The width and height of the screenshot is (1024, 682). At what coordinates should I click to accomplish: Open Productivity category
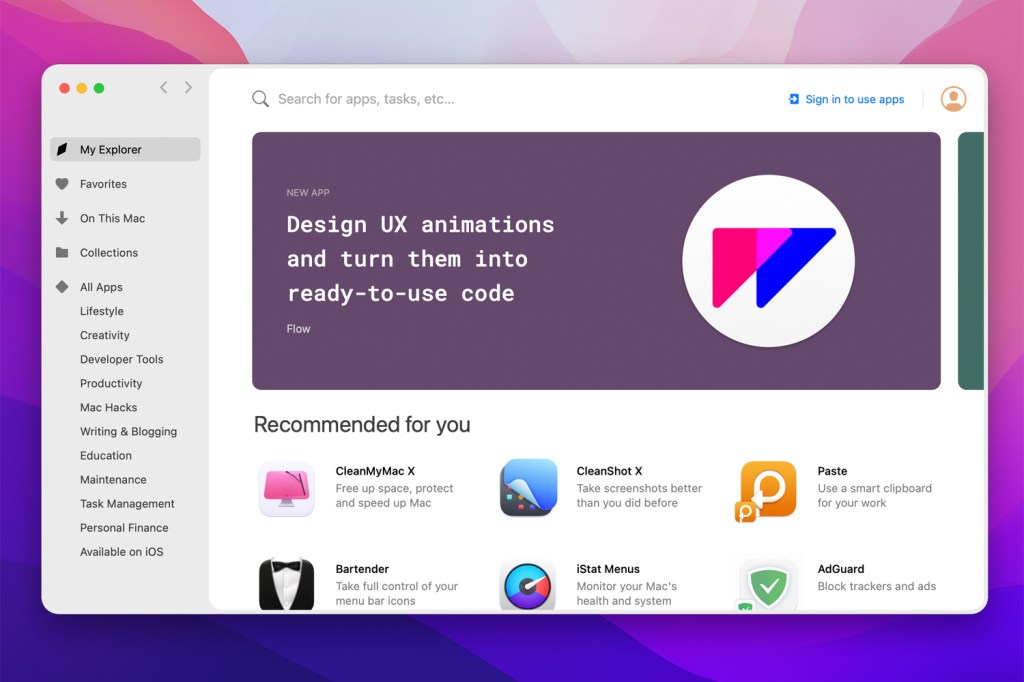(x=111, y=383)
